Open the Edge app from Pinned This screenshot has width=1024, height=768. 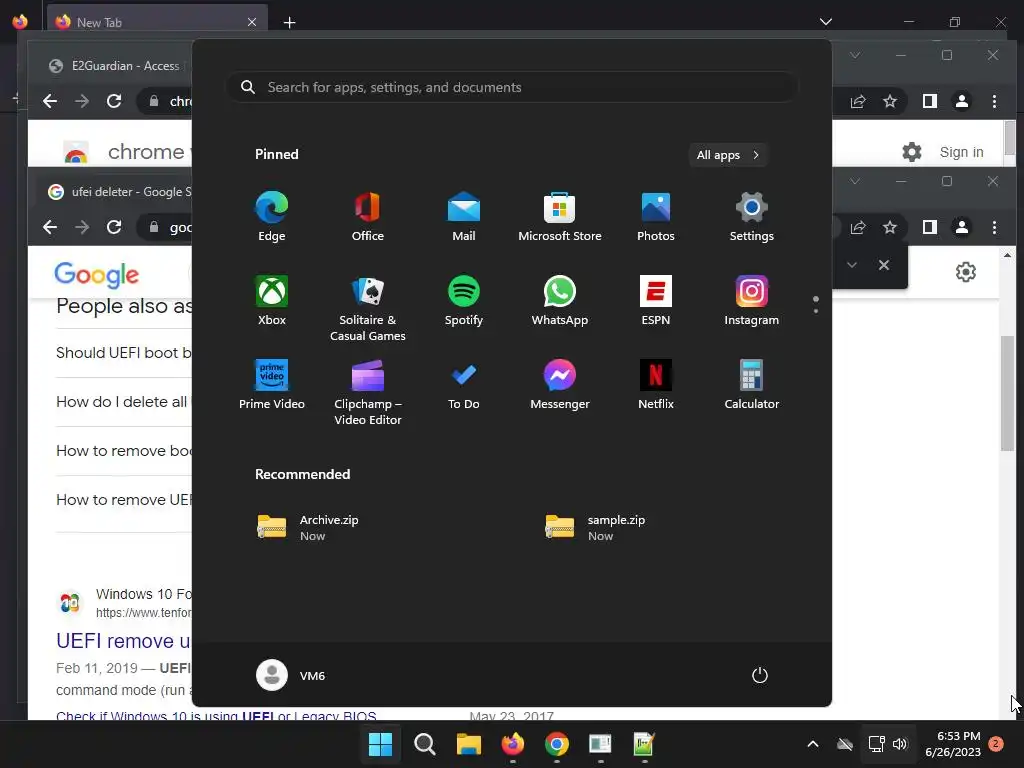tap(272, 216)
